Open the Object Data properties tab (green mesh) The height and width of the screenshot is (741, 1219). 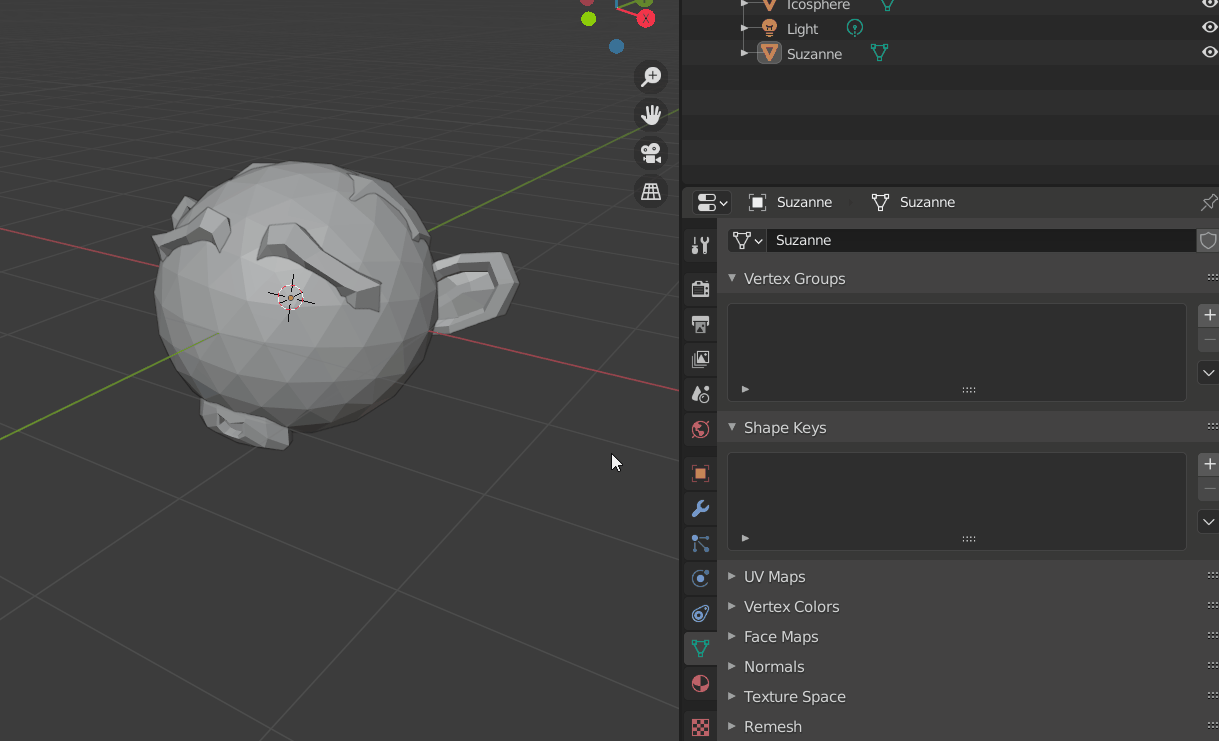coord(700,648)
